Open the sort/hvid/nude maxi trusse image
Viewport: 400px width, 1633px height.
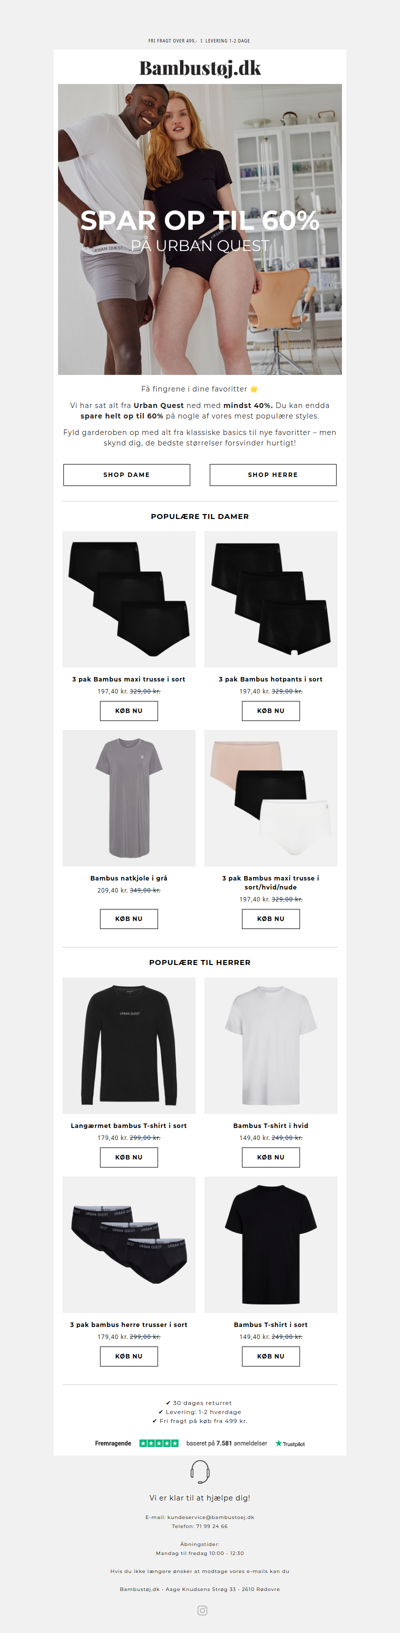[x=271, y=798]
